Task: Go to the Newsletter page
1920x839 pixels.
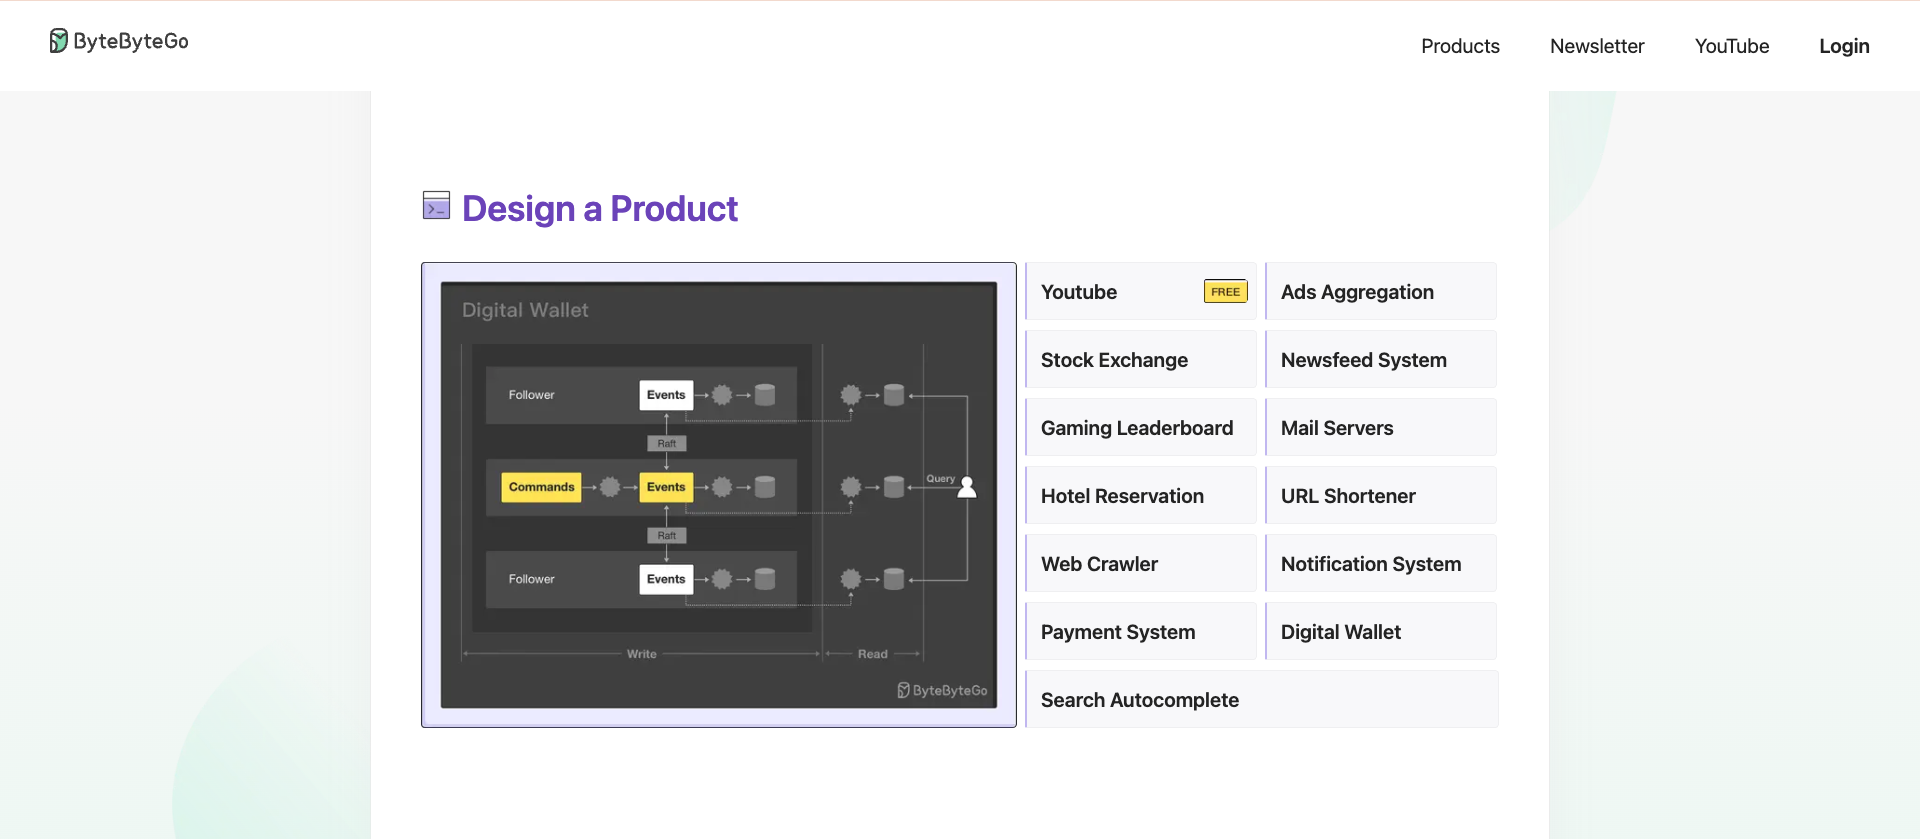Action: 1597,46
